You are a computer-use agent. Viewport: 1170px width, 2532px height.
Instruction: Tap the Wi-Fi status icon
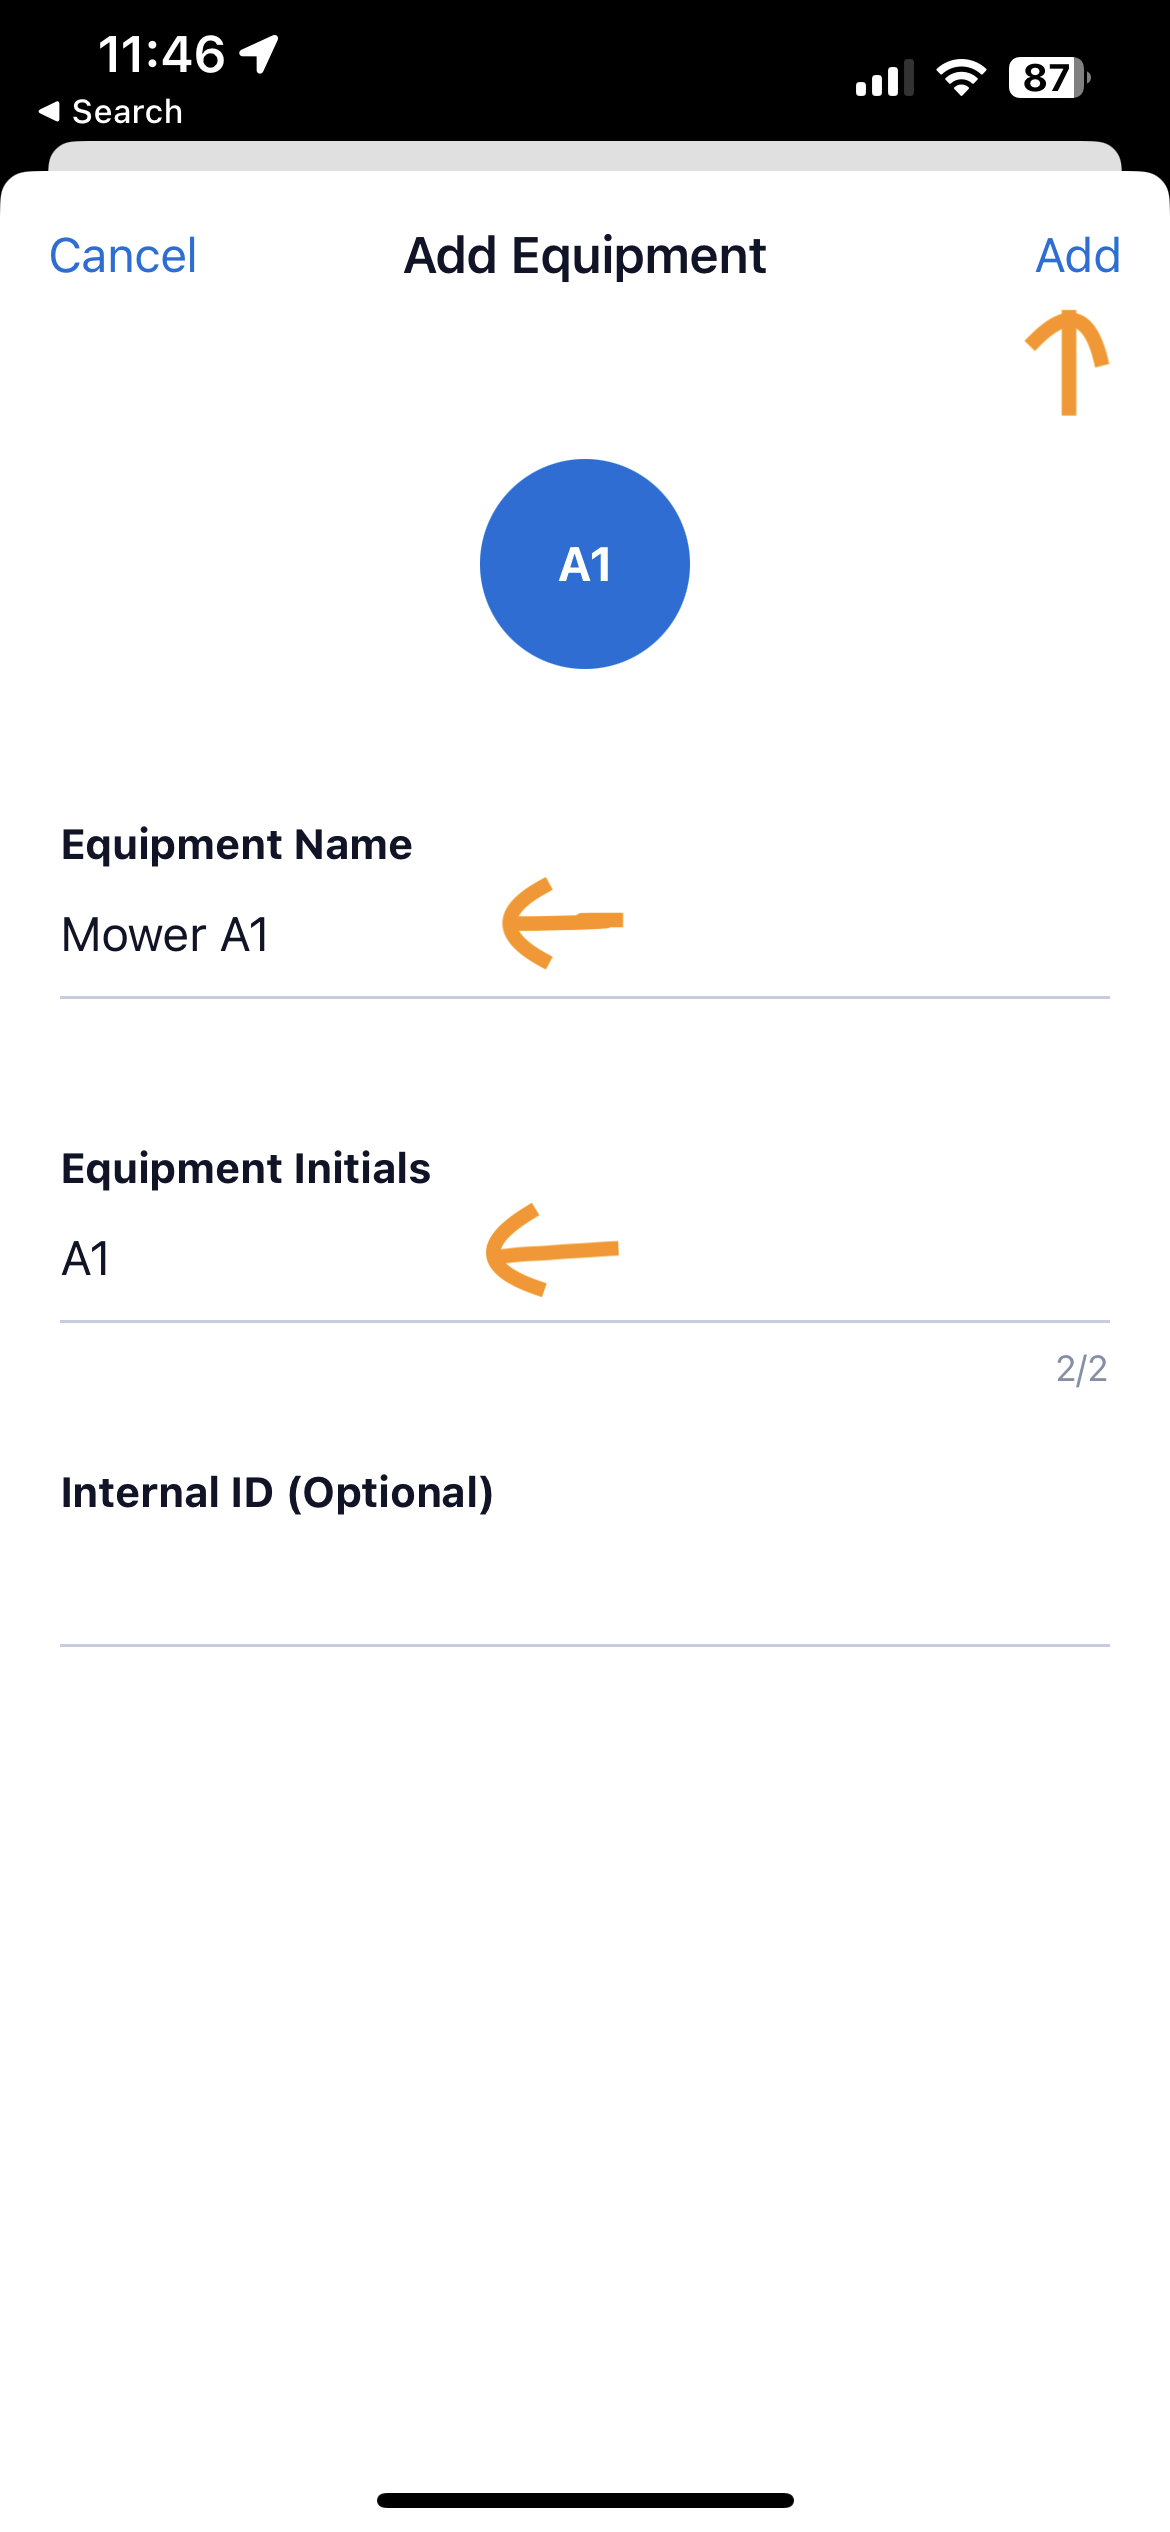point(961,78)
